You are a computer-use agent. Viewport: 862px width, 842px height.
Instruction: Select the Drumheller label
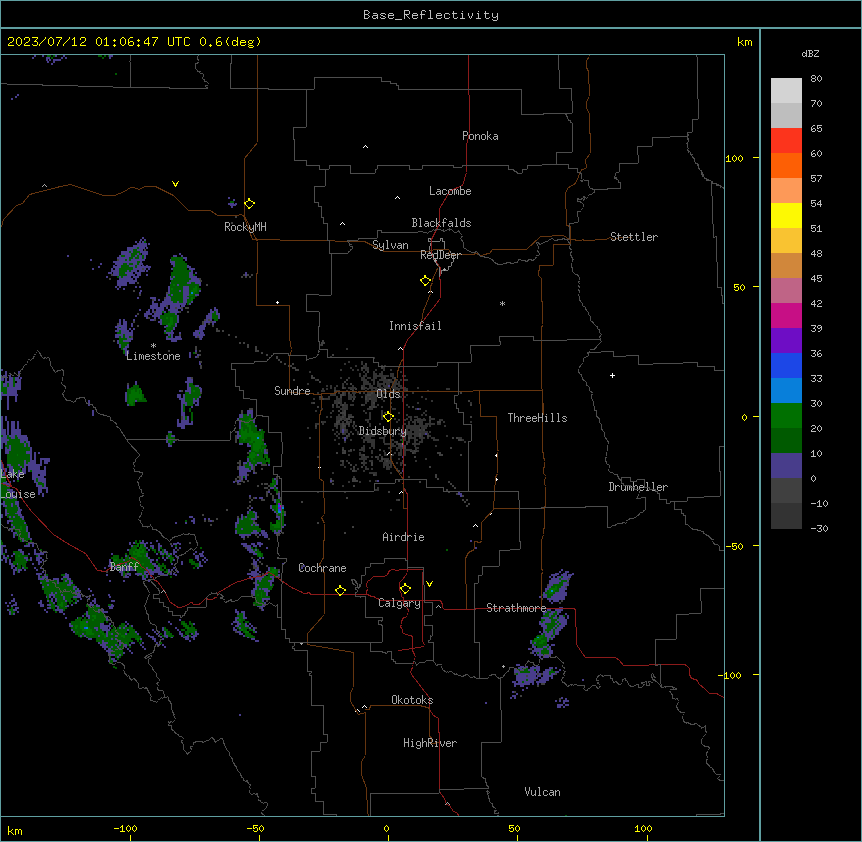(638, 487)
